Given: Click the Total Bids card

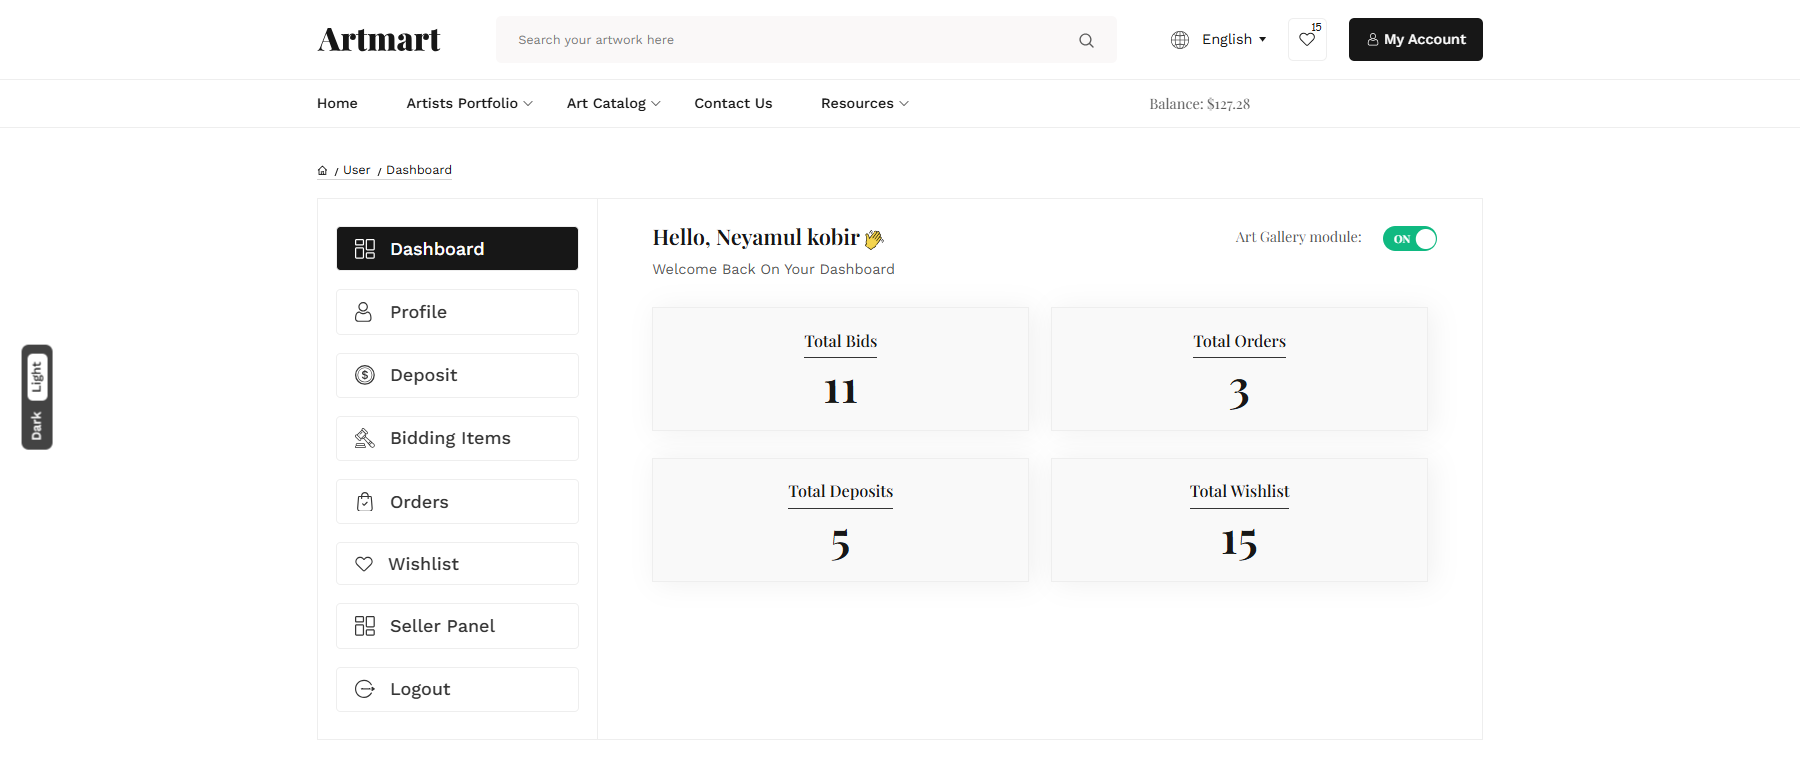Looking at the screenshot, I should pos(840,369).
